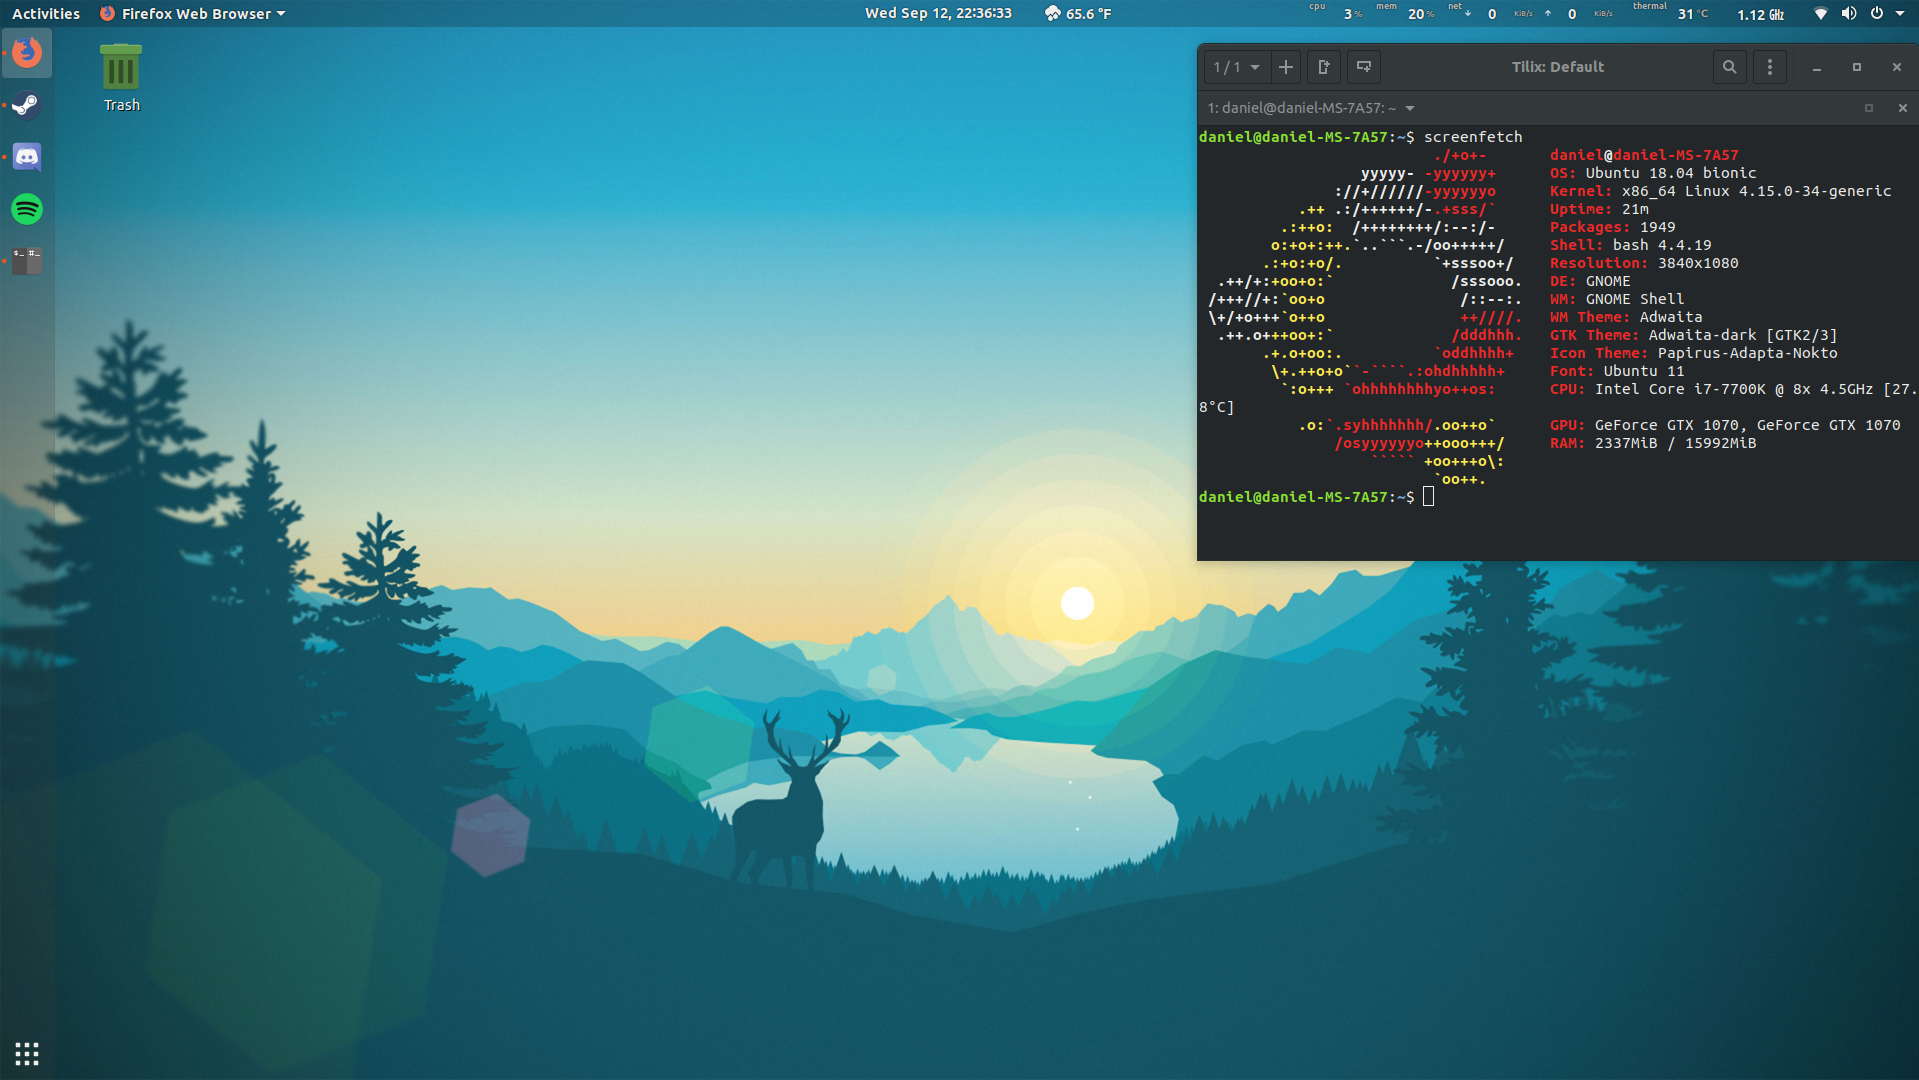Click the net download speed indicator
The image size is (1919, 1080).
click(x=1490, y=13)
